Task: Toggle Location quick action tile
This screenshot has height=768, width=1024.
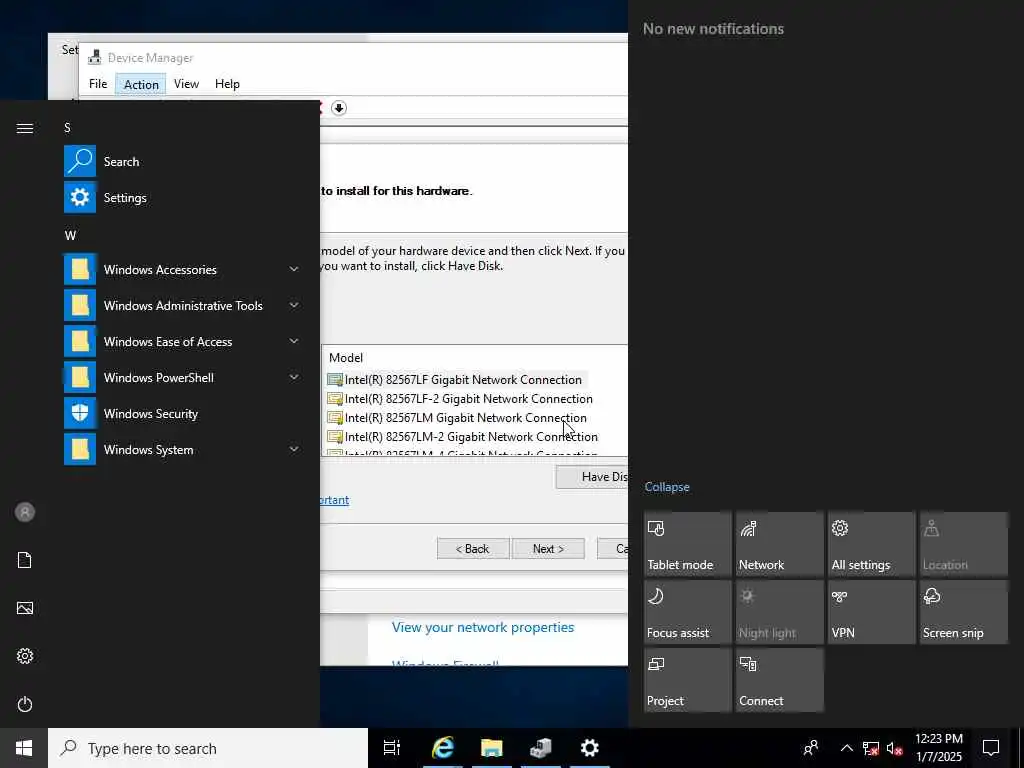Action: pyautogui.click(x=963, y=544)
